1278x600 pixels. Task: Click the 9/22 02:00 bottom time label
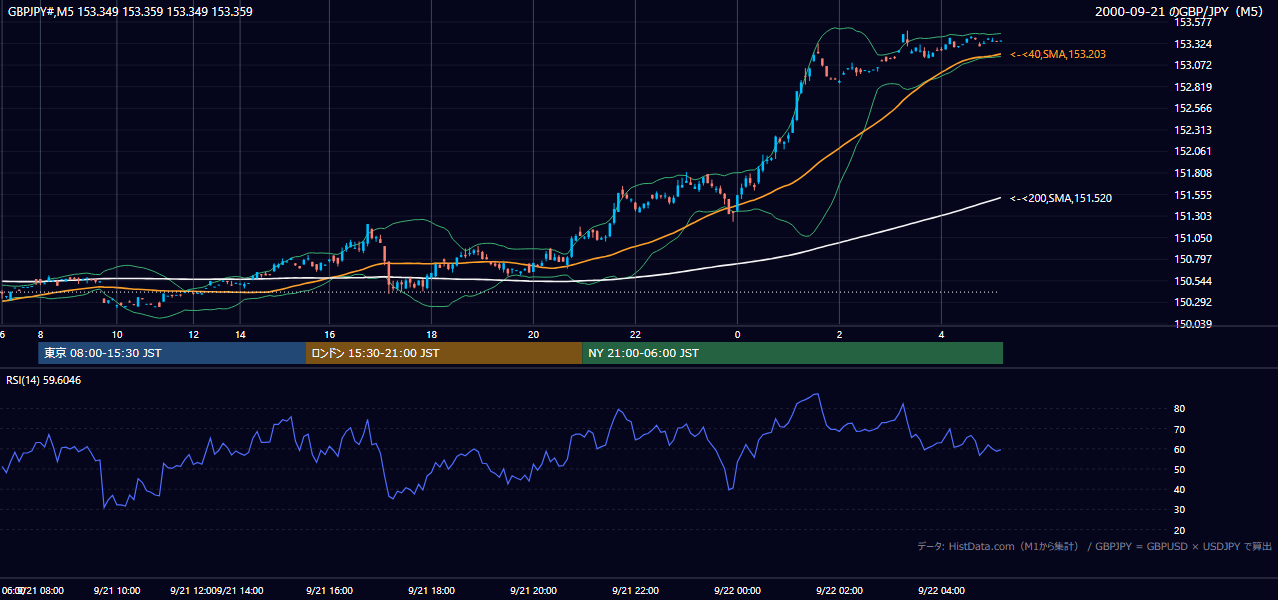click(839, 591)
